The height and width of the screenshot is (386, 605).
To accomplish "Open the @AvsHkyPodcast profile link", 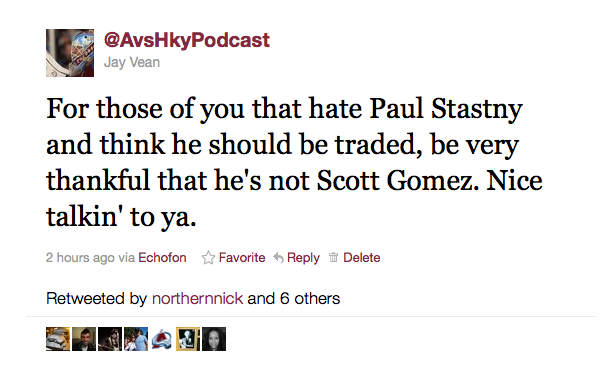I will (x=187, y=41).
